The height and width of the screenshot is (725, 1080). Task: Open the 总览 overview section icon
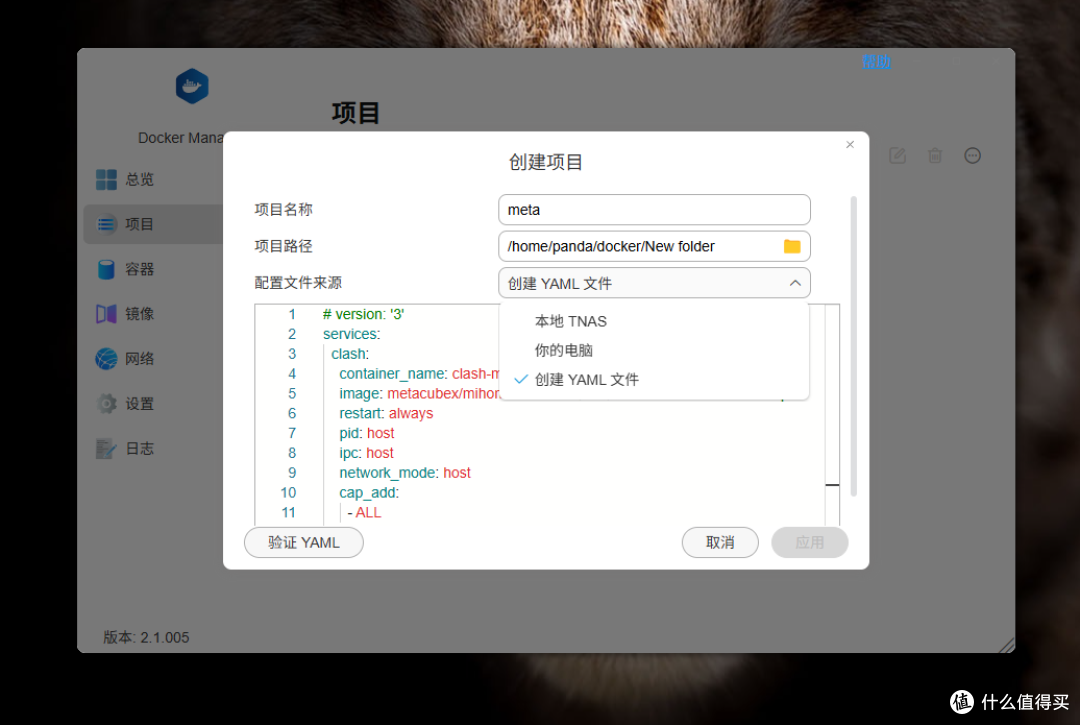[x=106, y=180]
